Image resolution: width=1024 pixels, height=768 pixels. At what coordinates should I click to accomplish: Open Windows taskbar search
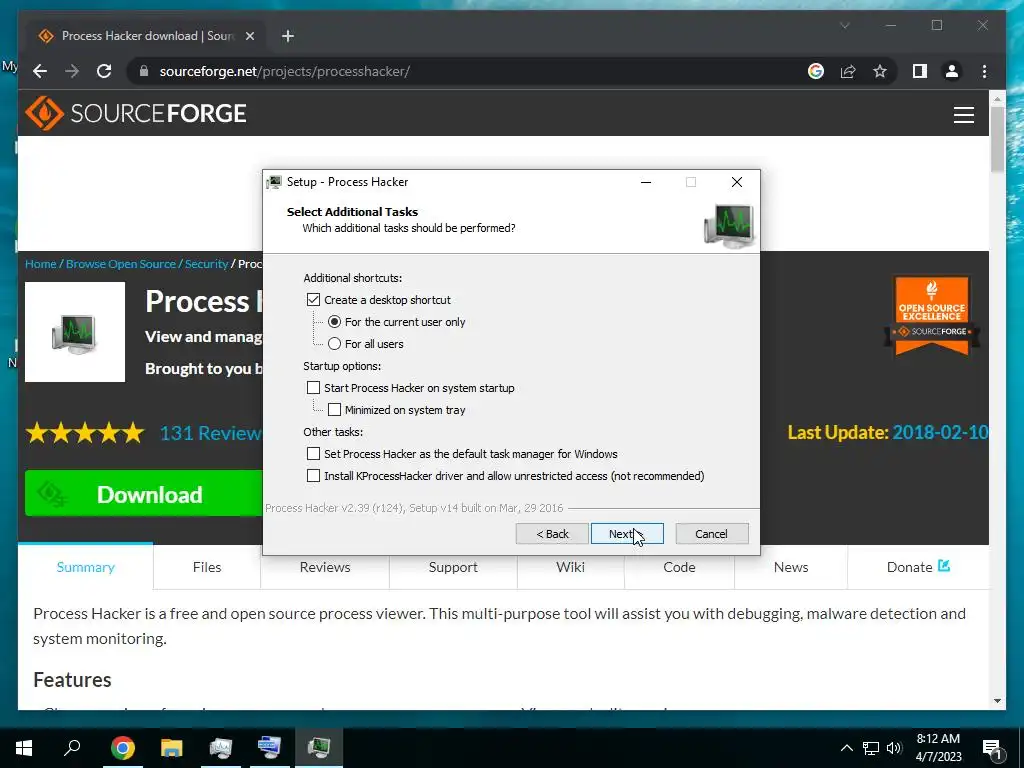(x=72, y=748)
